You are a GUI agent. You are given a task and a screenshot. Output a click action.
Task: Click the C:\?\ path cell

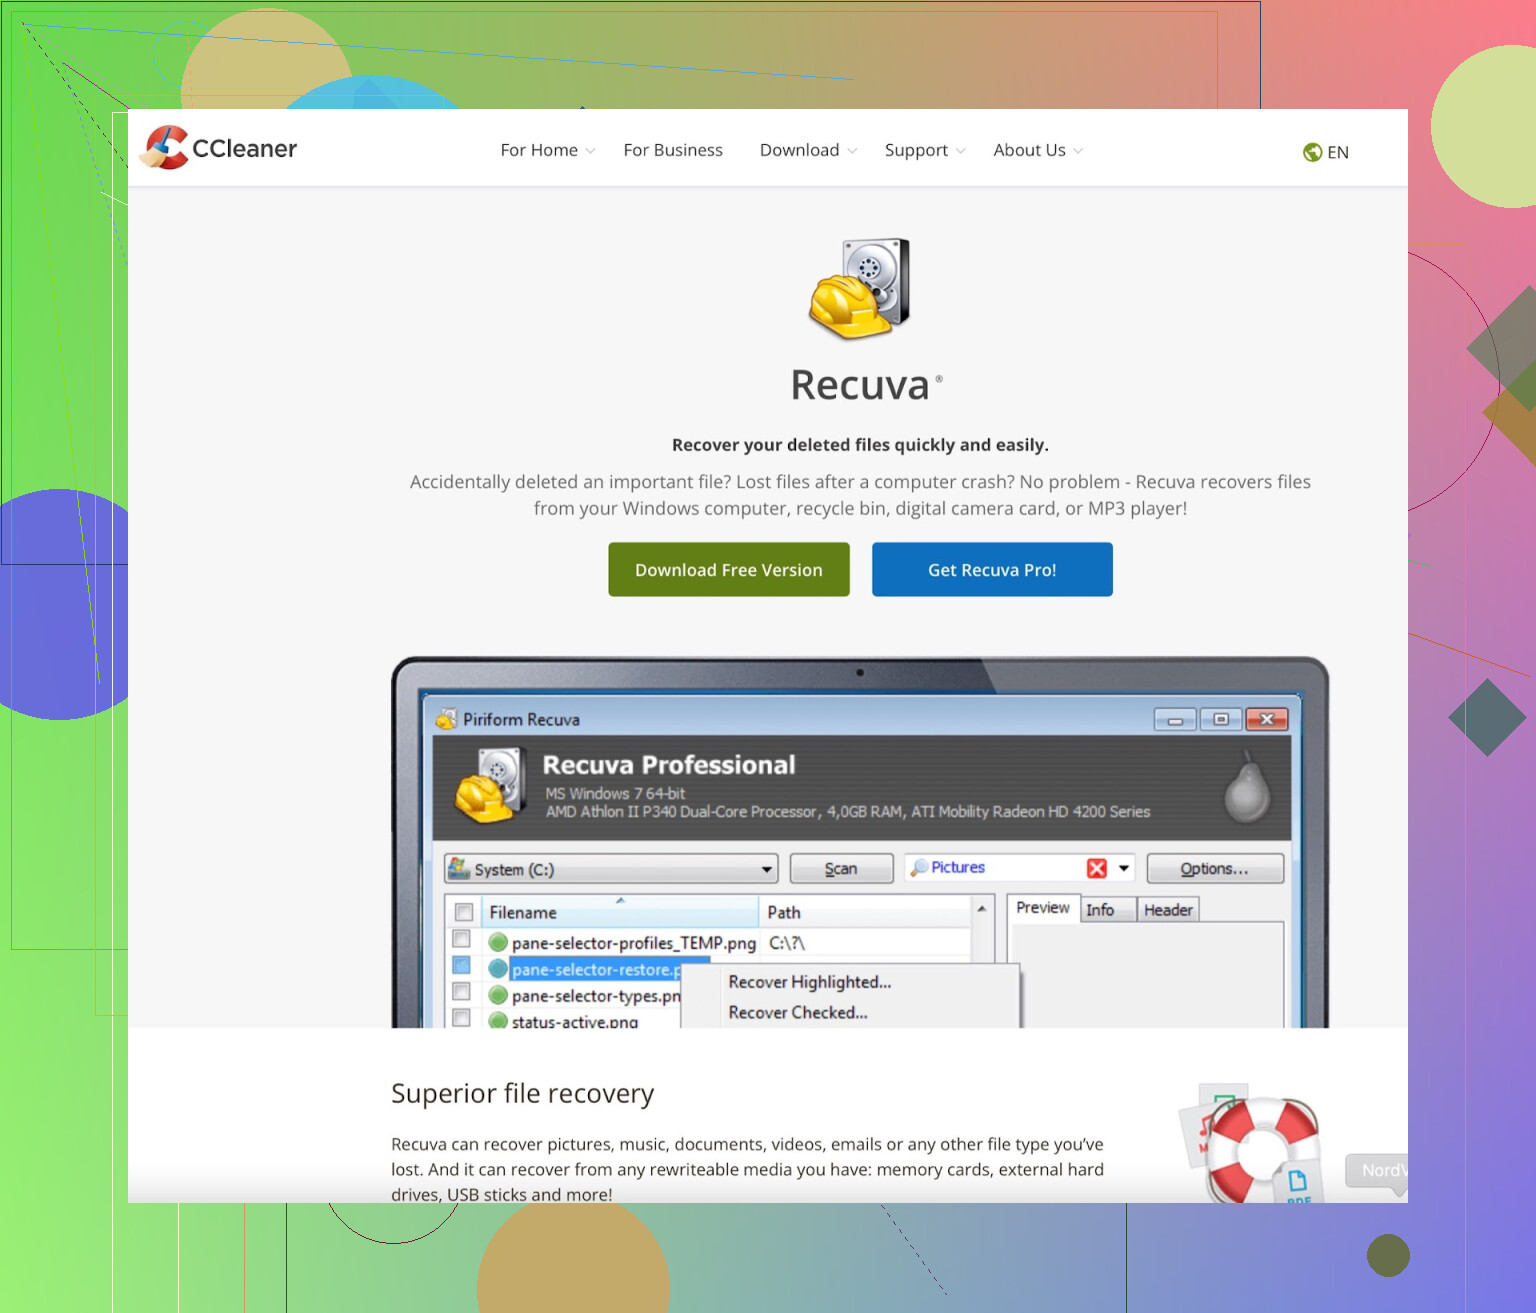(787, 943)
